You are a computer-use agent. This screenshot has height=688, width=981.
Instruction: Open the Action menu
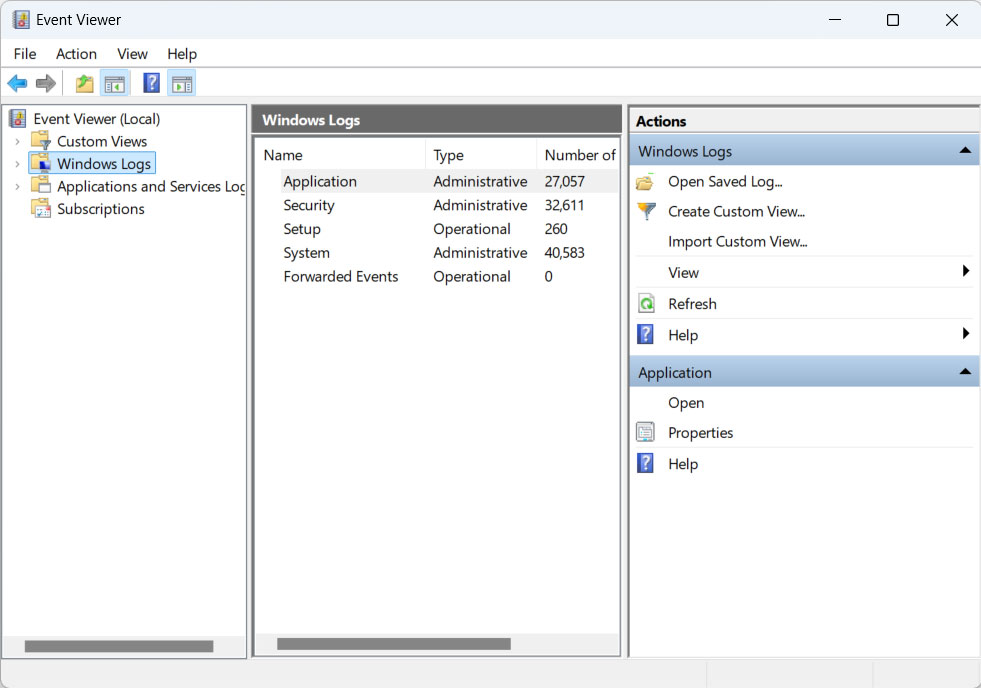(x=76, y=54)
